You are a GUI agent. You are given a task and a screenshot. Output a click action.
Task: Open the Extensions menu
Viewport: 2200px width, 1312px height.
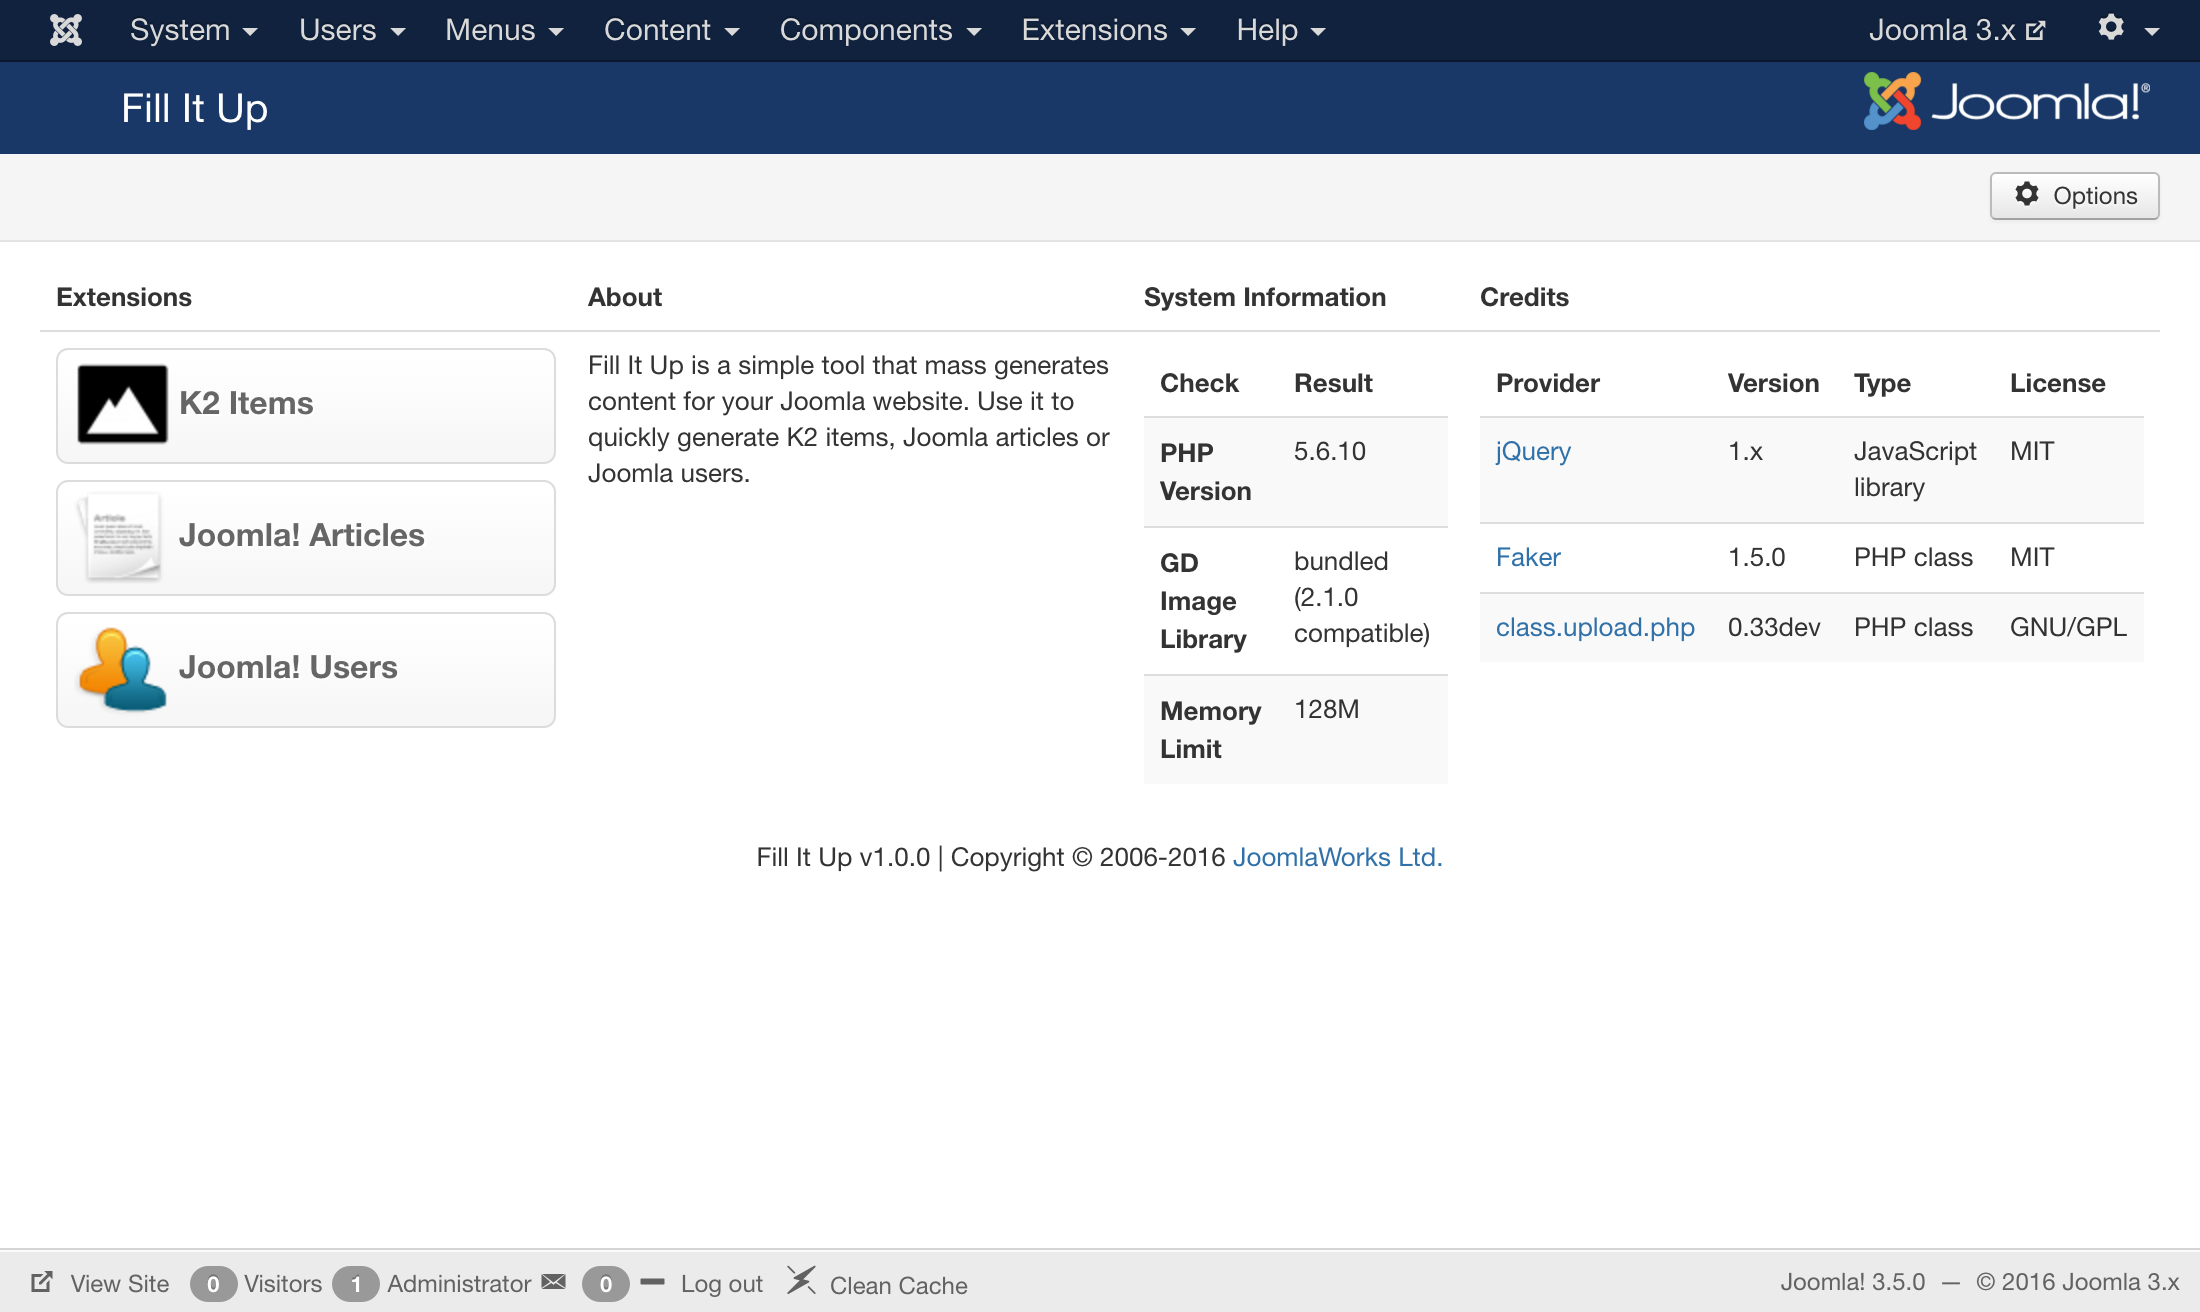click(1108, 30)
